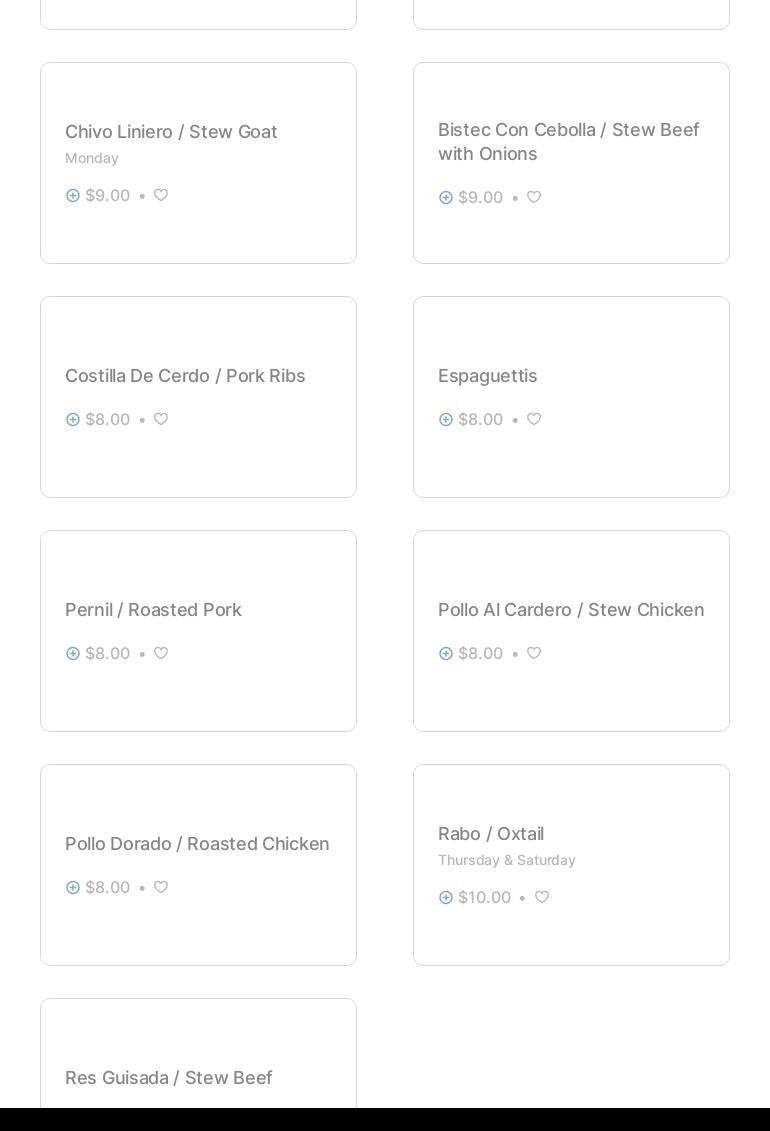This screenshot has height=1131, width=770.
Task: Open Res Guisada / Stew Beef item
Action: [x=168, y=1078]
